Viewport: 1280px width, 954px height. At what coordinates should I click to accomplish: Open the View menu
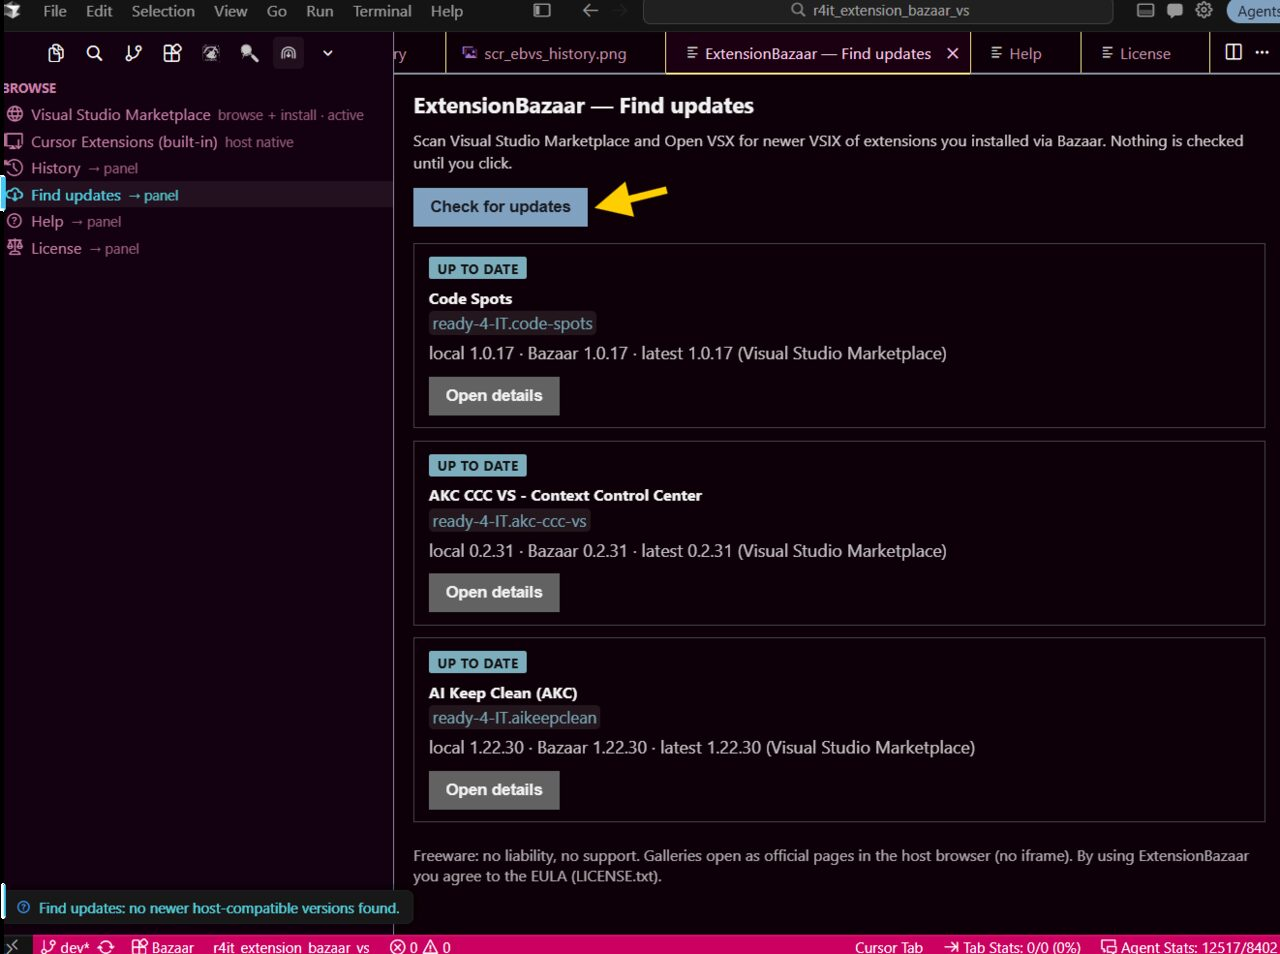pos(230,11)
